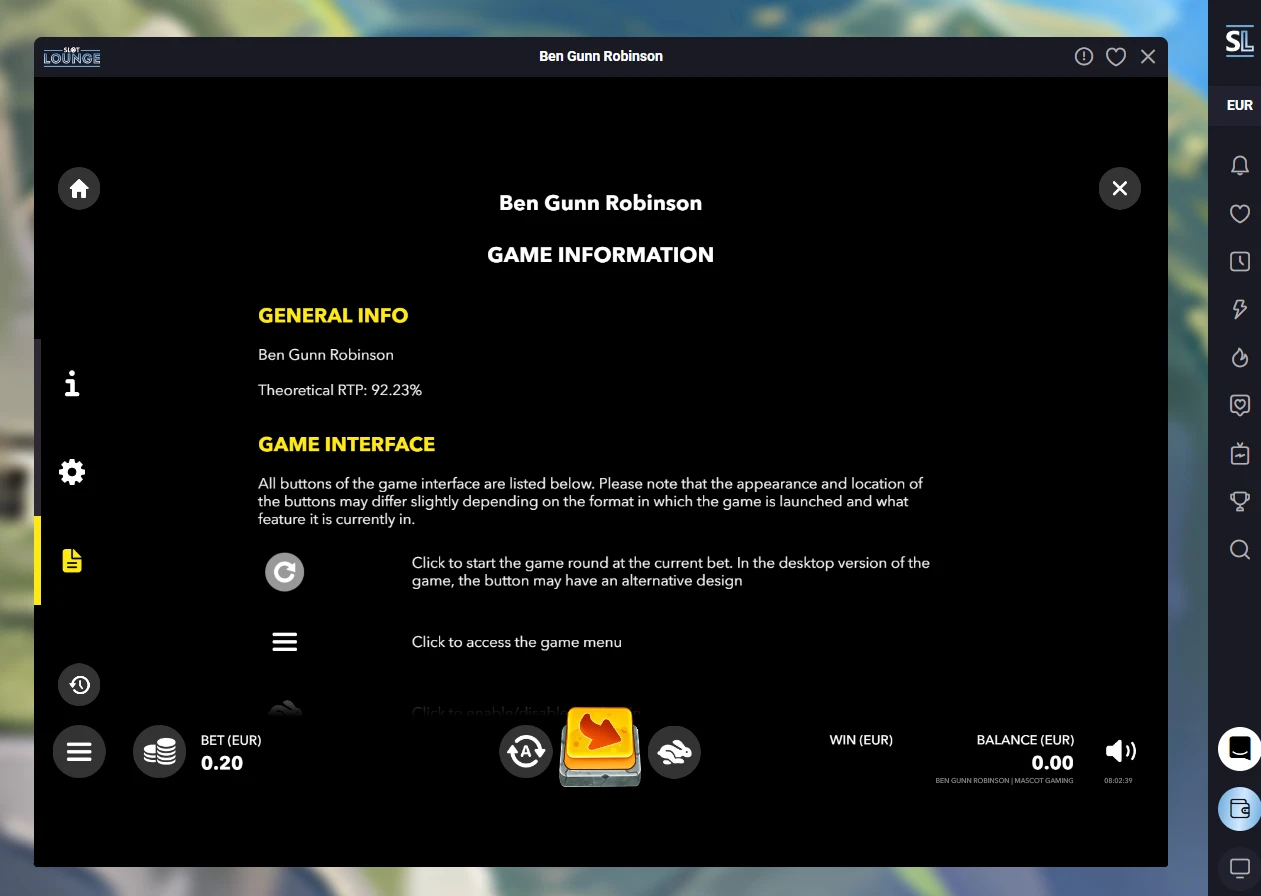Click the BET (EUR) 0.20 value
Screen dimensions: 1261x896
[222, 763]
